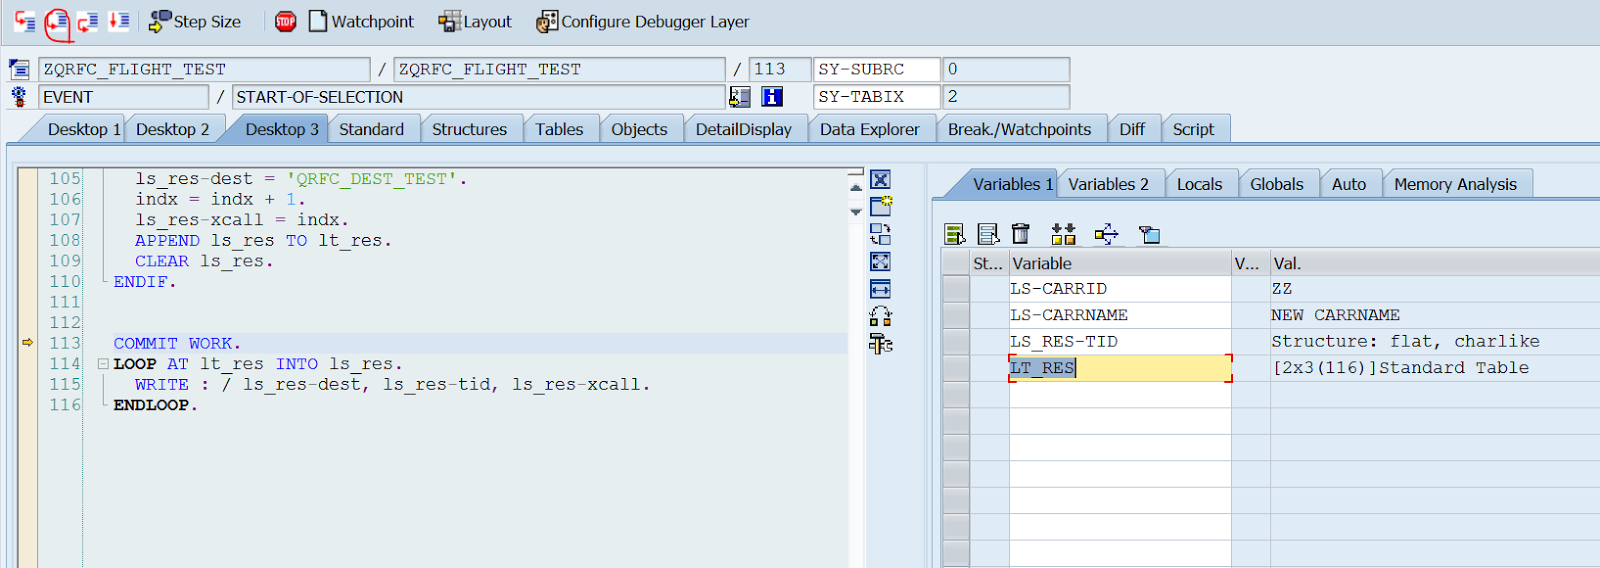The width and height of the screenshot is (1600, 568).
Task: Click the second list icon in variables toolbar
Action: [988, 234]
